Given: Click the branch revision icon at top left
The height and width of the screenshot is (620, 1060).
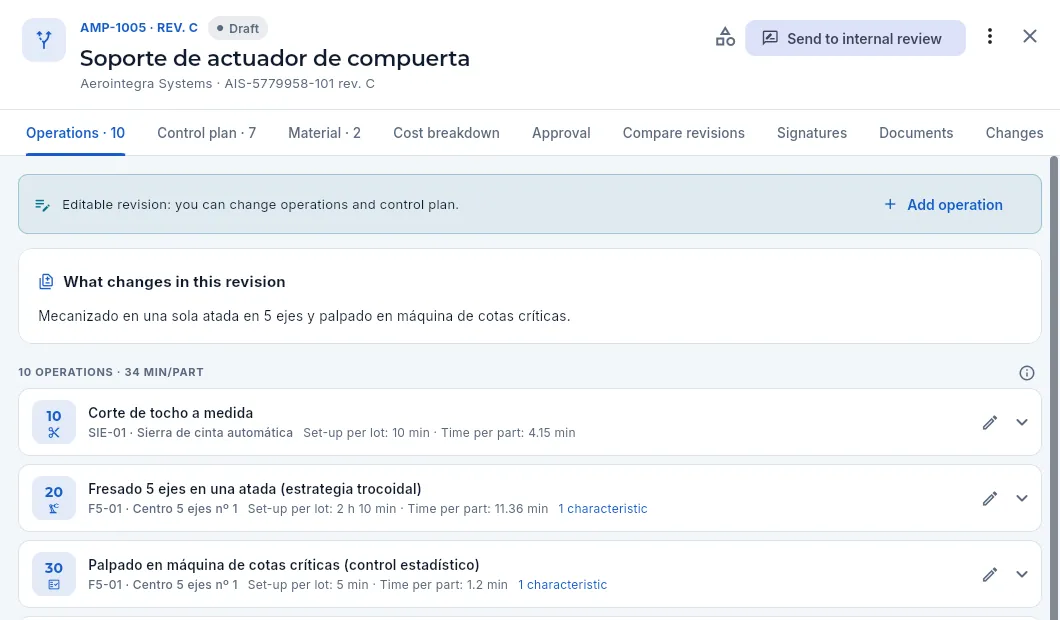Looking at the screenshot, I should pyautogui.click(x=44, y=40).
